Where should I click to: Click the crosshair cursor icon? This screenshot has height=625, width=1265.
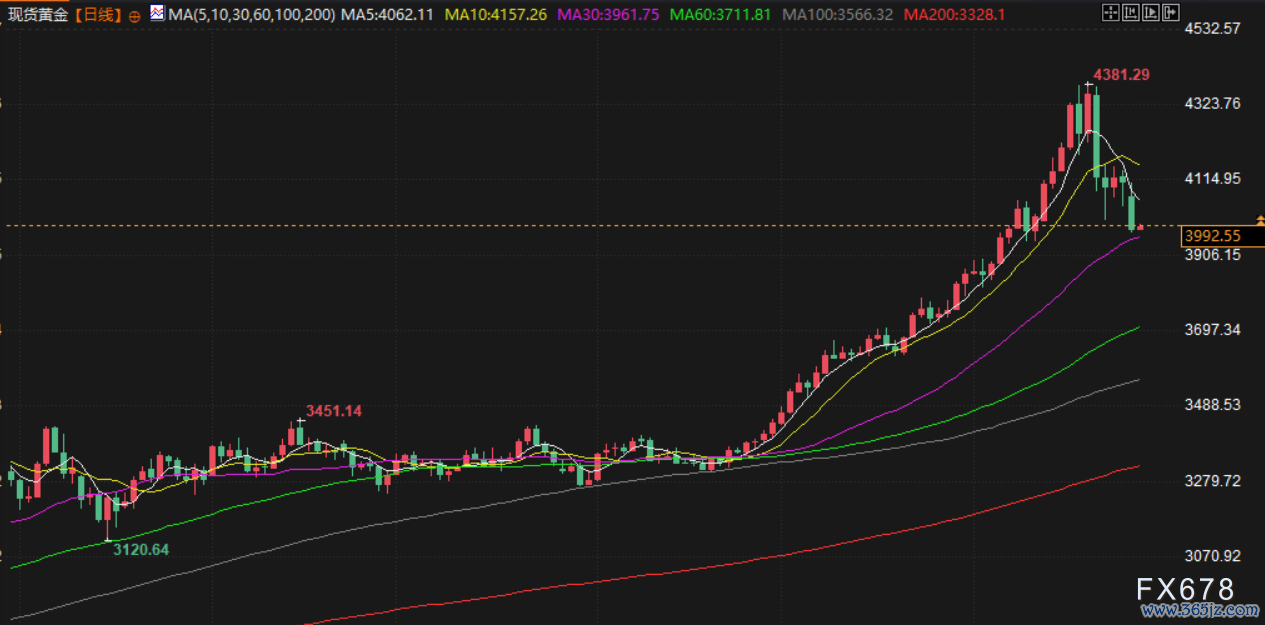[x=1110, y=13]
